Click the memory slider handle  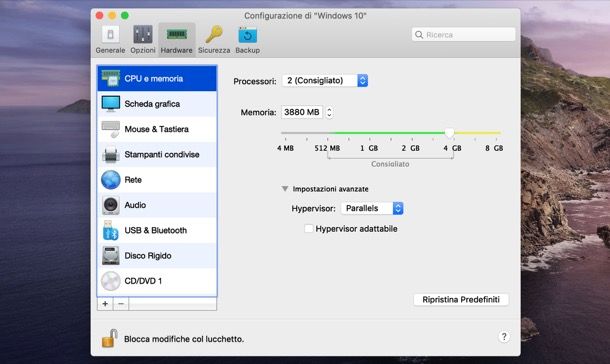pos(449,133)
